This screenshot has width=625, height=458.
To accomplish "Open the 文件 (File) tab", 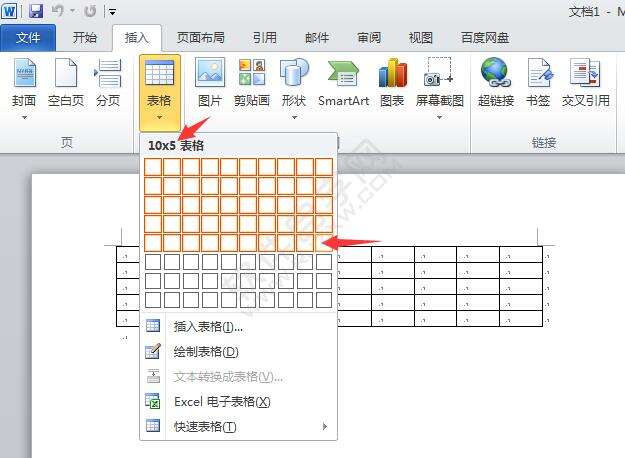I will tap(28, 38).
